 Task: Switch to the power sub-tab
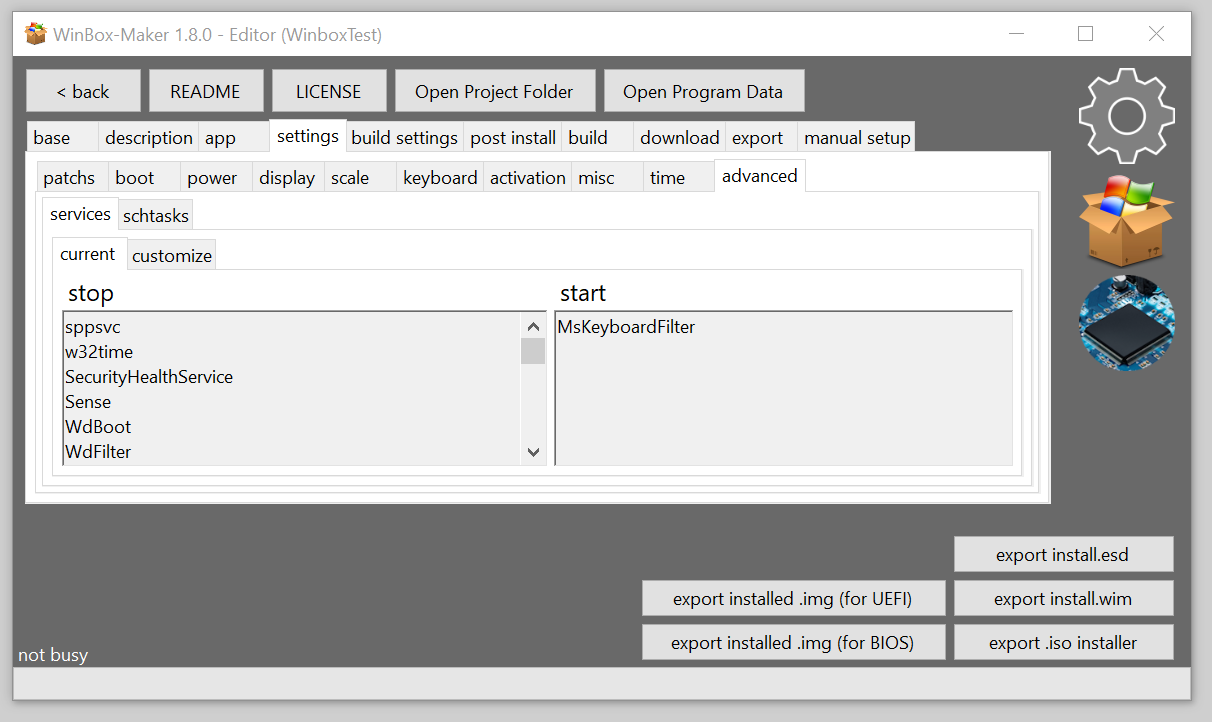pos(216,177)
